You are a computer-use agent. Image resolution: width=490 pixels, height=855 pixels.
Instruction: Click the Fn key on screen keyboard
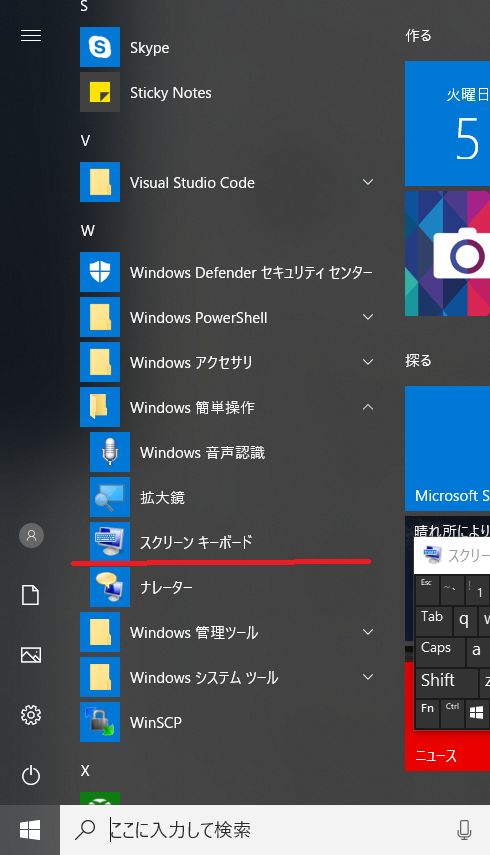427,714
